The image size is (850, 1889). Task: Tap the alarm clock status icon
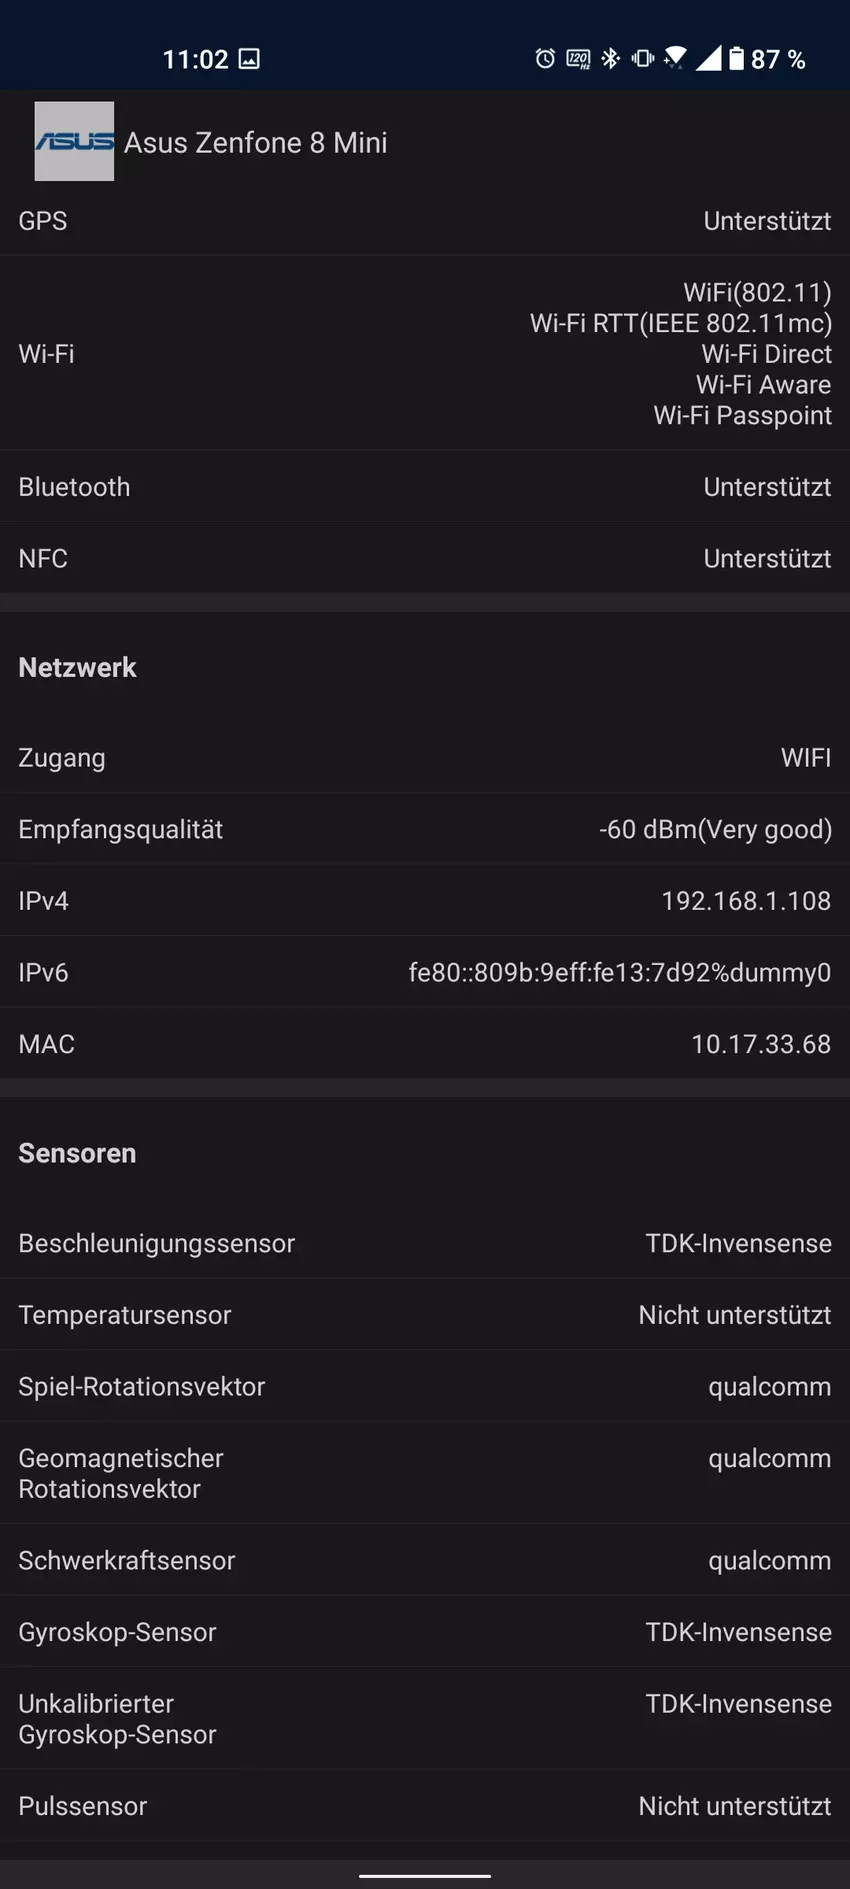(545, 59)
